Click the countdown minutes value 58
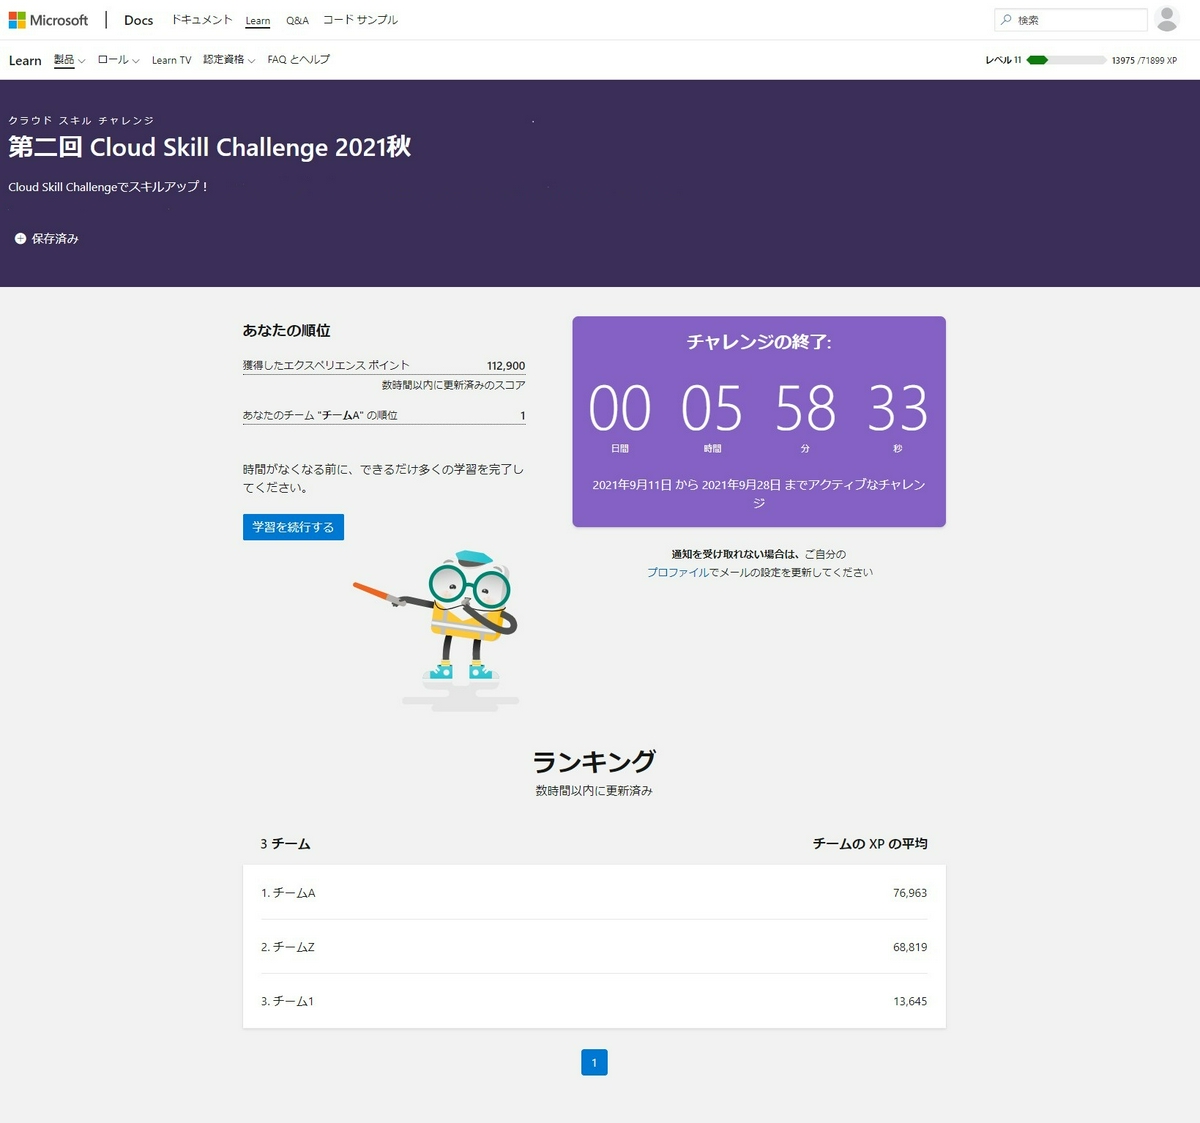Viewport: 1200px width, 1123px height. click(805, 408)
